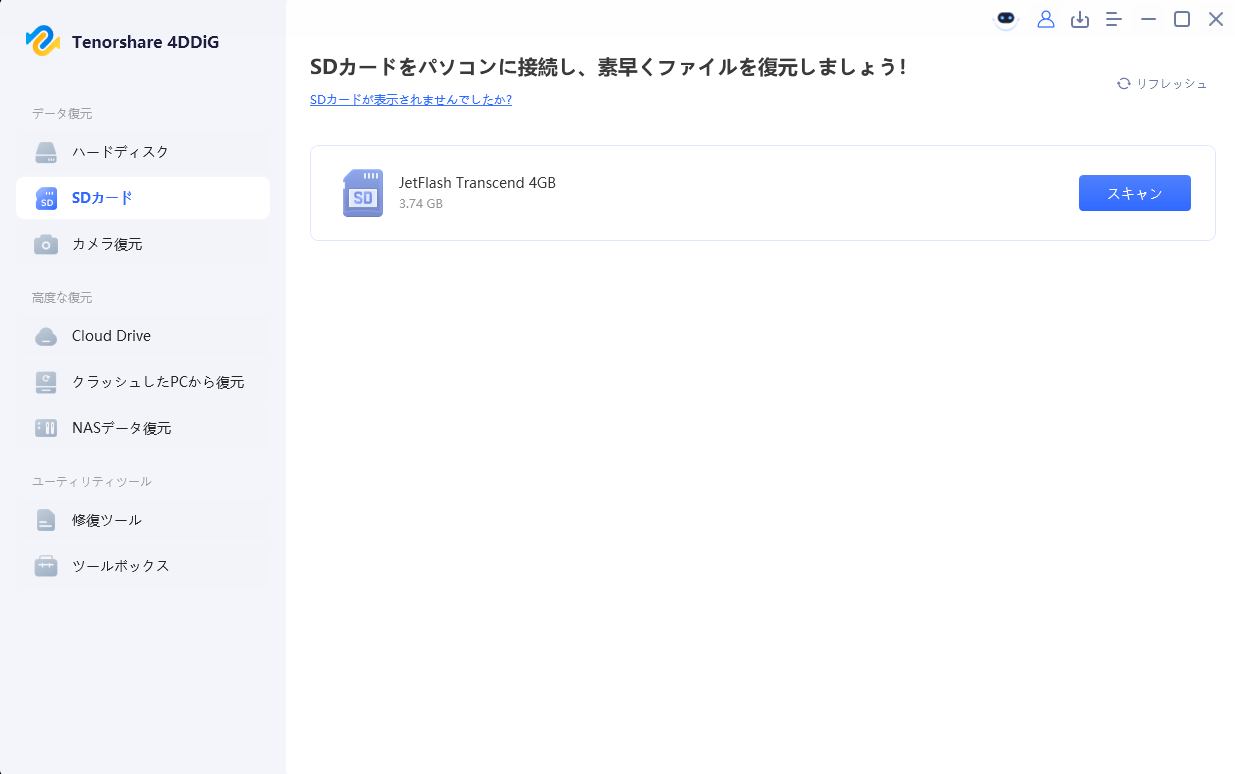Click the crashed PC recovery icon
The image size is (1235, 774).
[46, 382]
